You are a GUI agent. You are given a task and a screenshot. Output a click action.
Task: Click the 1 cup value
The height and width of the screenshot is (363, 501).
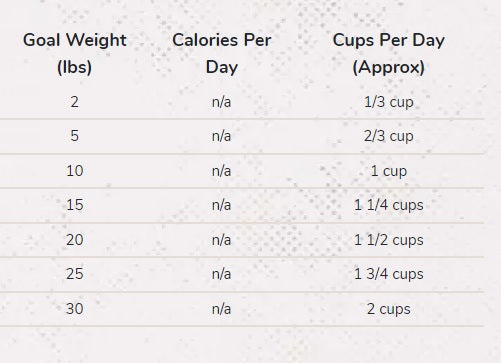coord(389,171)
